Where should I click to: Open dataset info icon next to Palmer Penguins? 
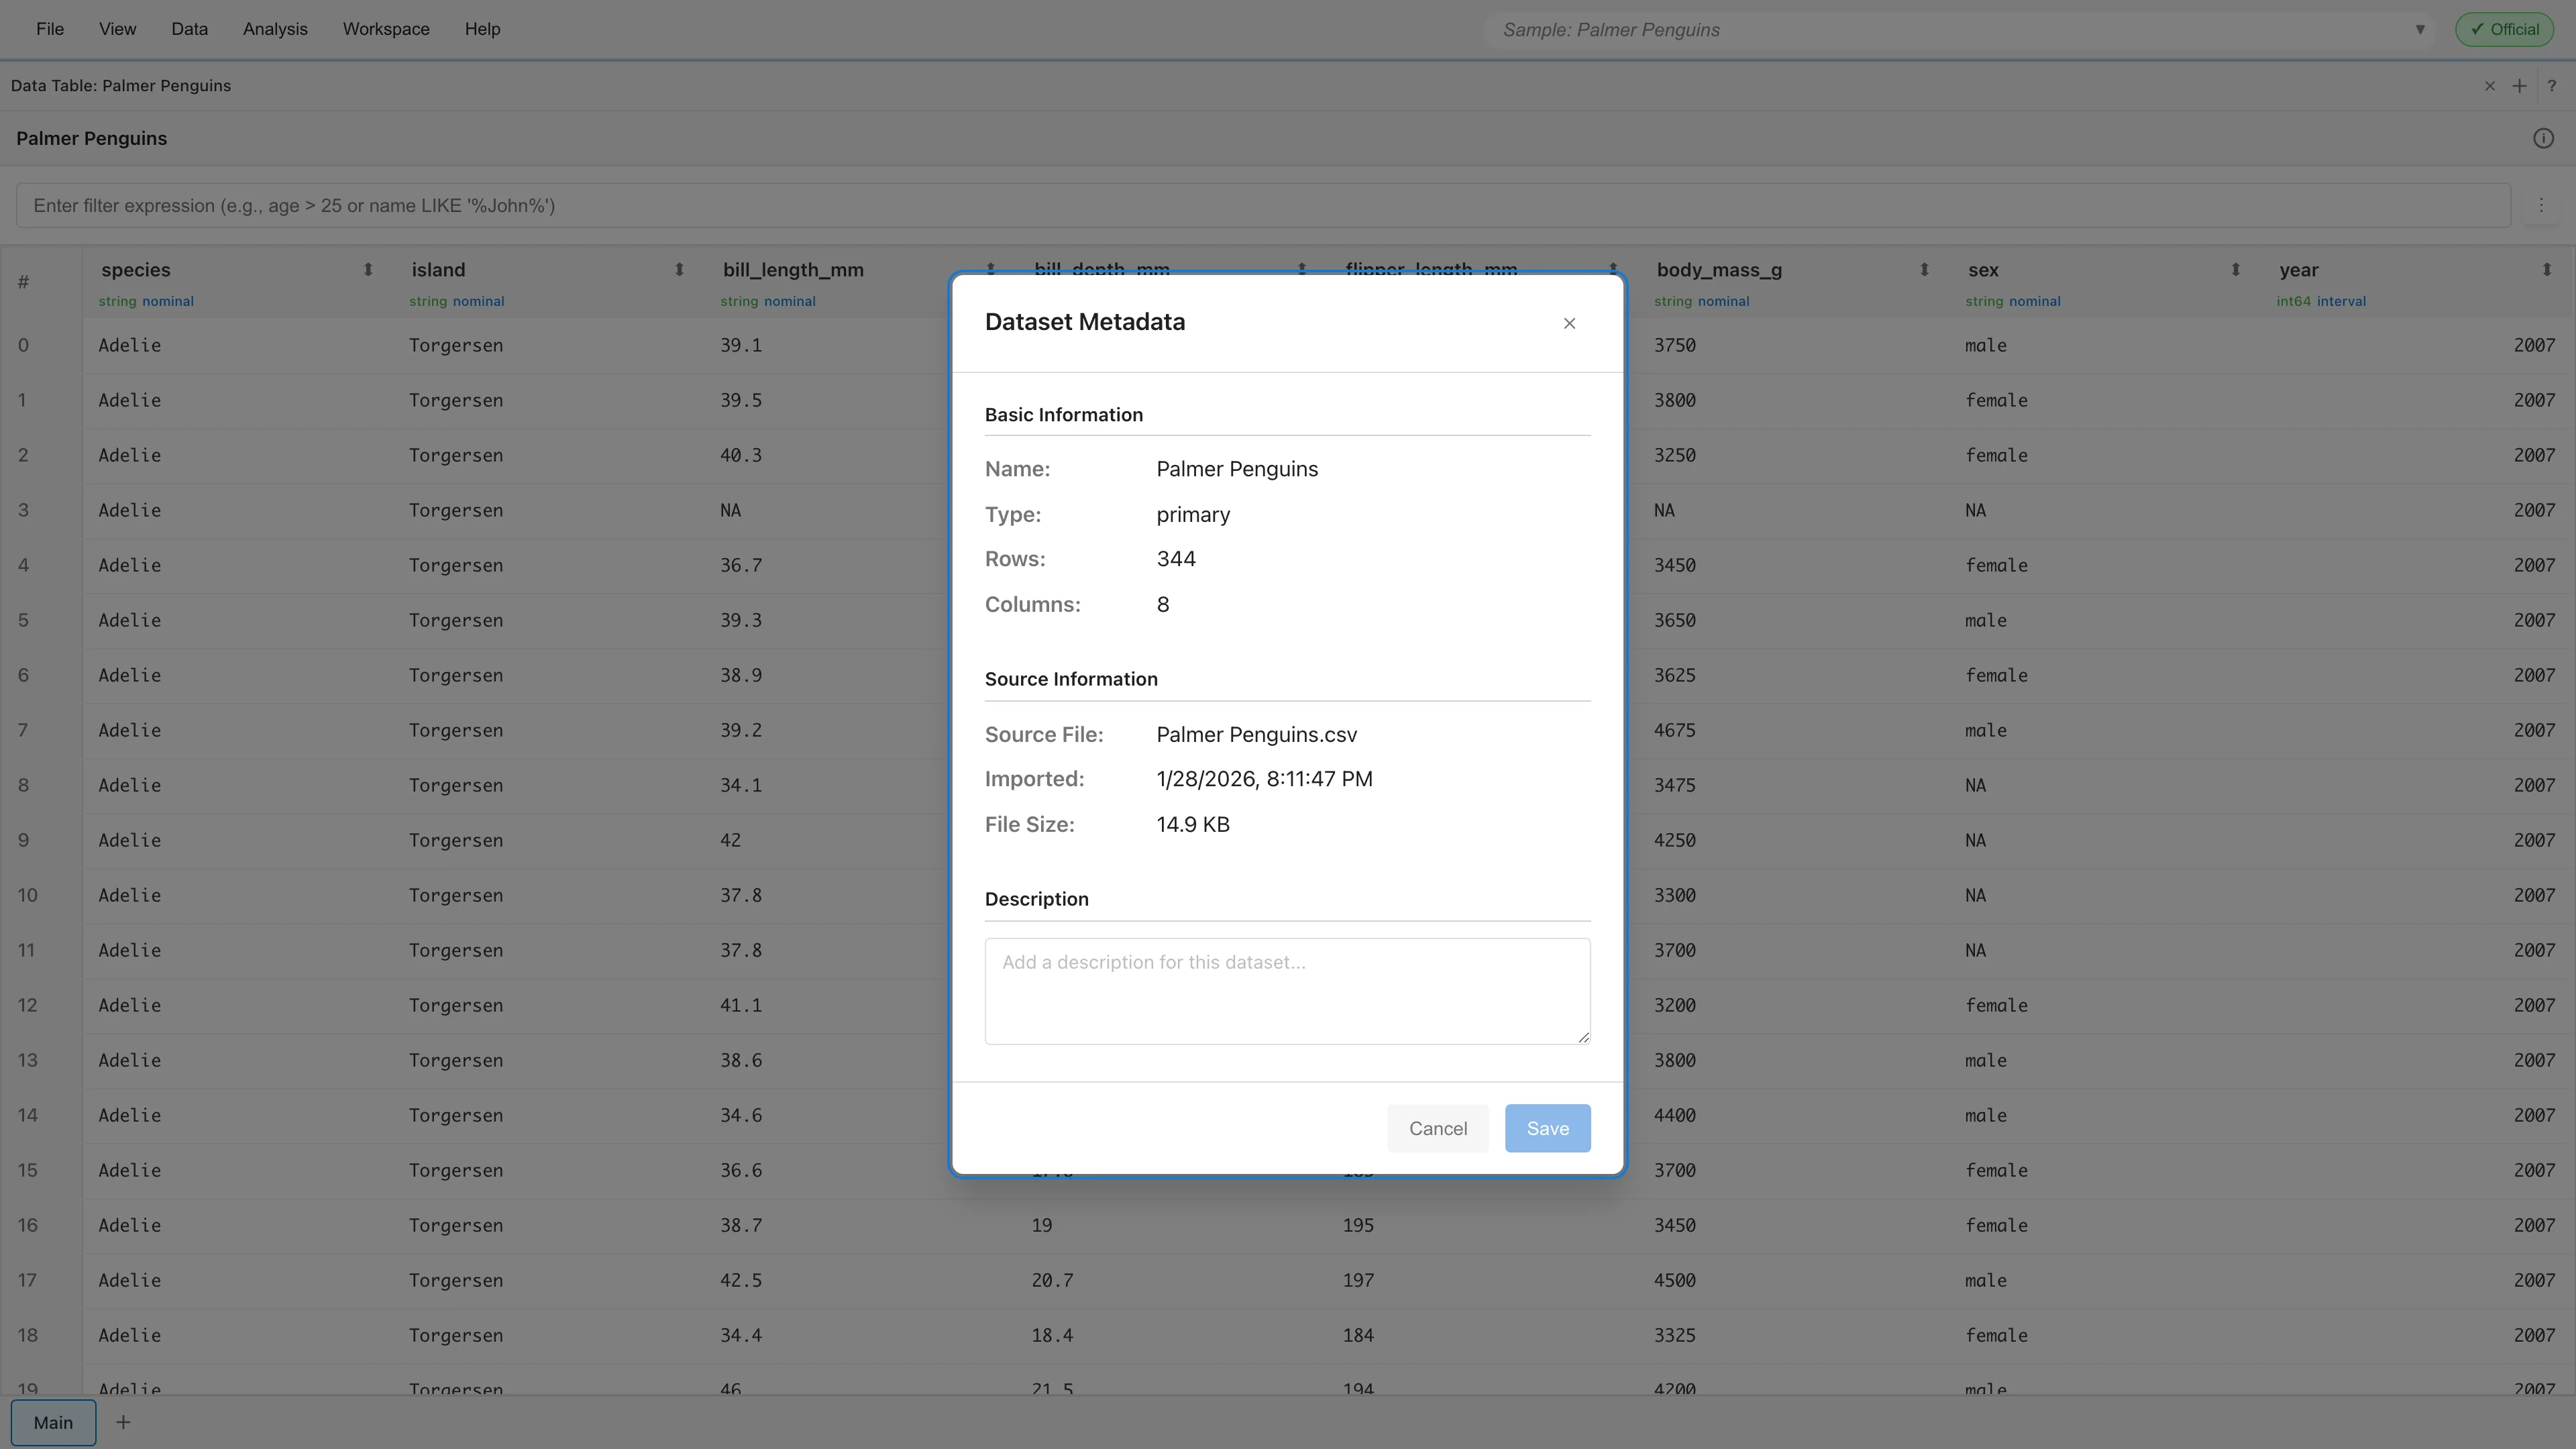[2543, 139]
